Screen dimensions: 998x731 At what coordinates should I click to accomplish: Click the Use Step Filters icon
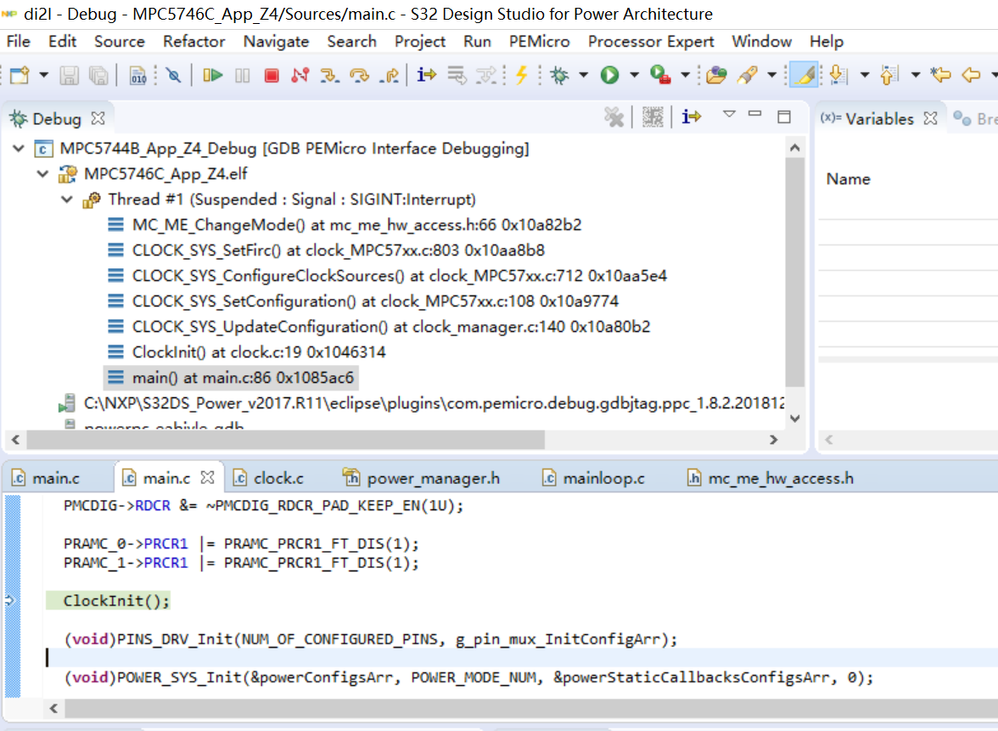tap(486, 76)
